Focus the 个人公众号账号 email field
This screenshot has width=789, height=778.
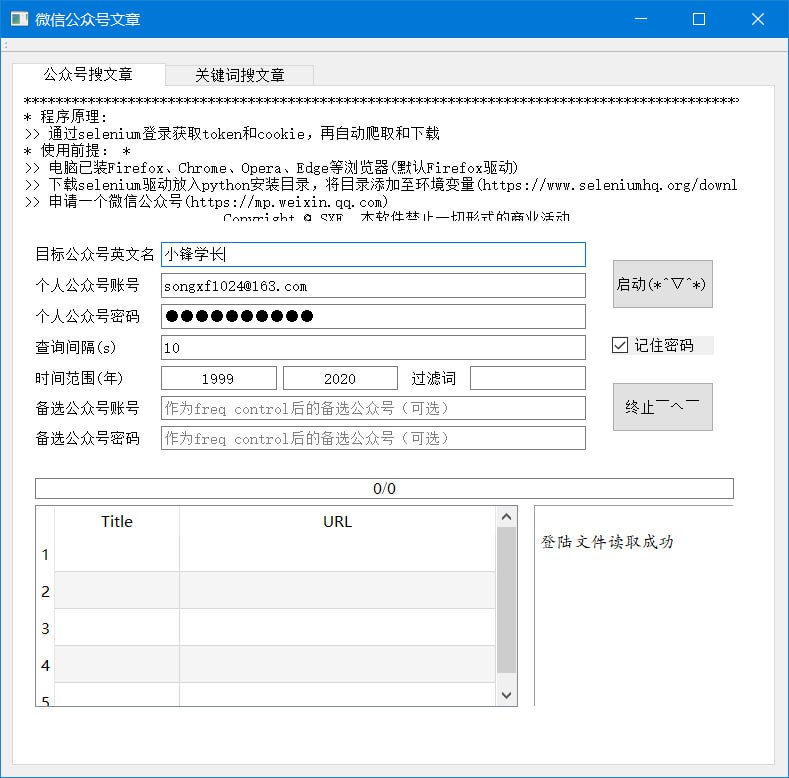click(373, 286)
